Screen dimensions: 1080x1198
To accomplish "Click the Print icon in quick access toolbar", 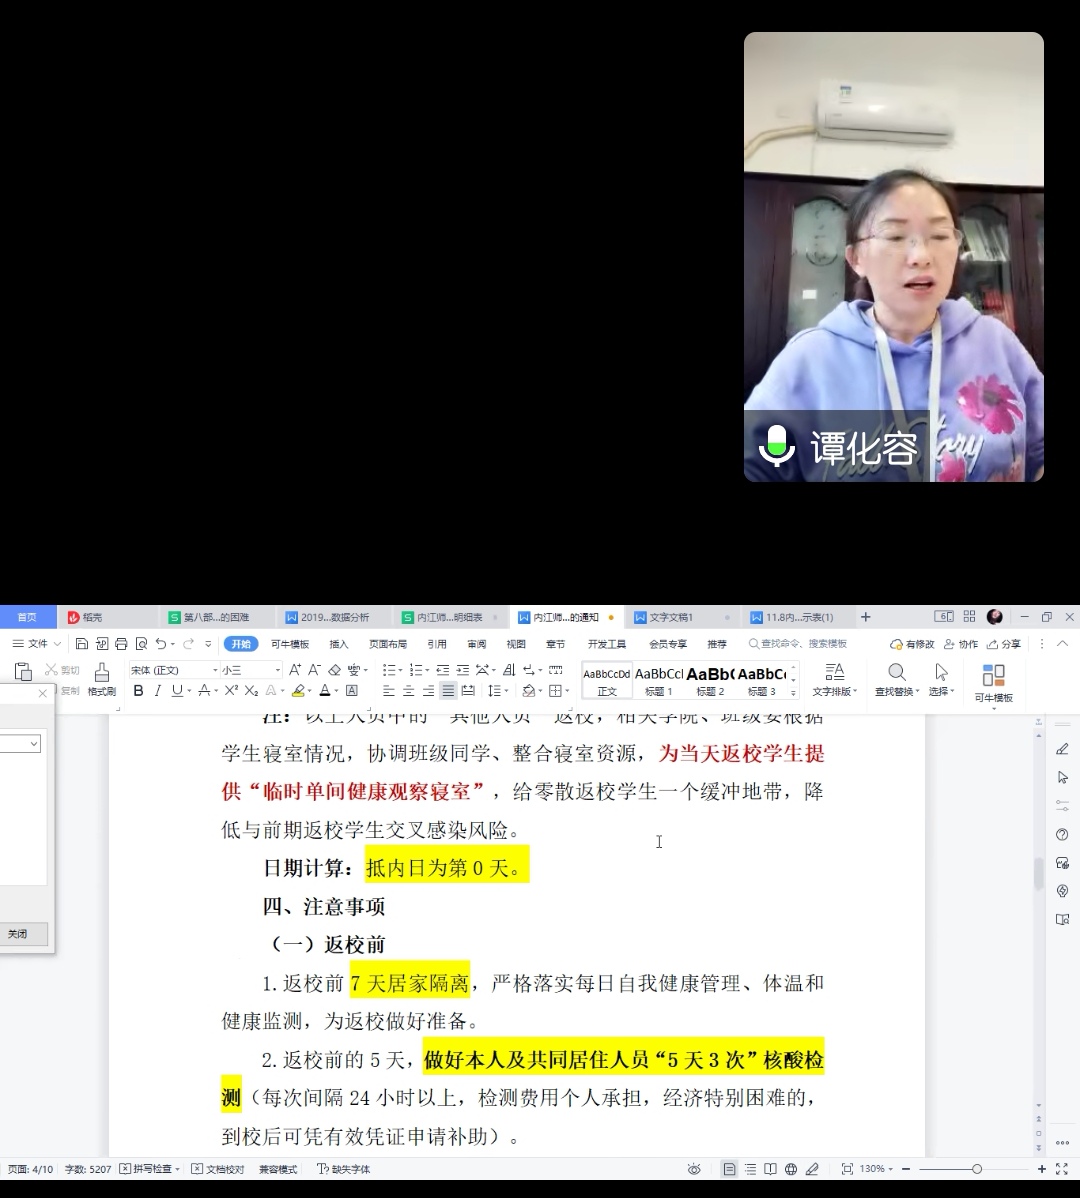I will click(121, 644).
